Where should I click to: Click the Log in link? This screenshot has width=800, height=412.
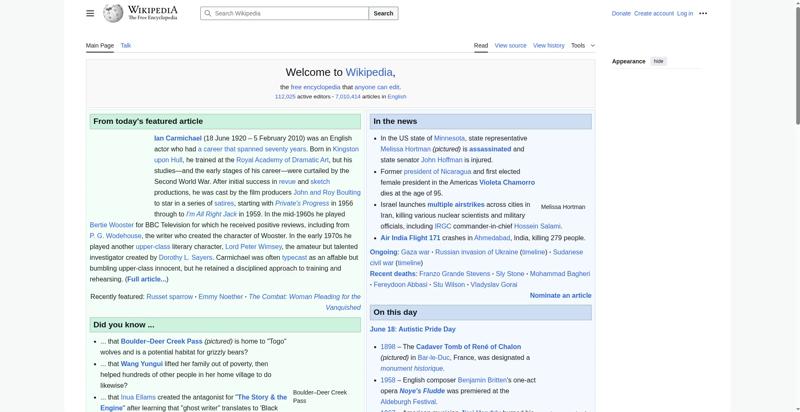tap(685, 13)
